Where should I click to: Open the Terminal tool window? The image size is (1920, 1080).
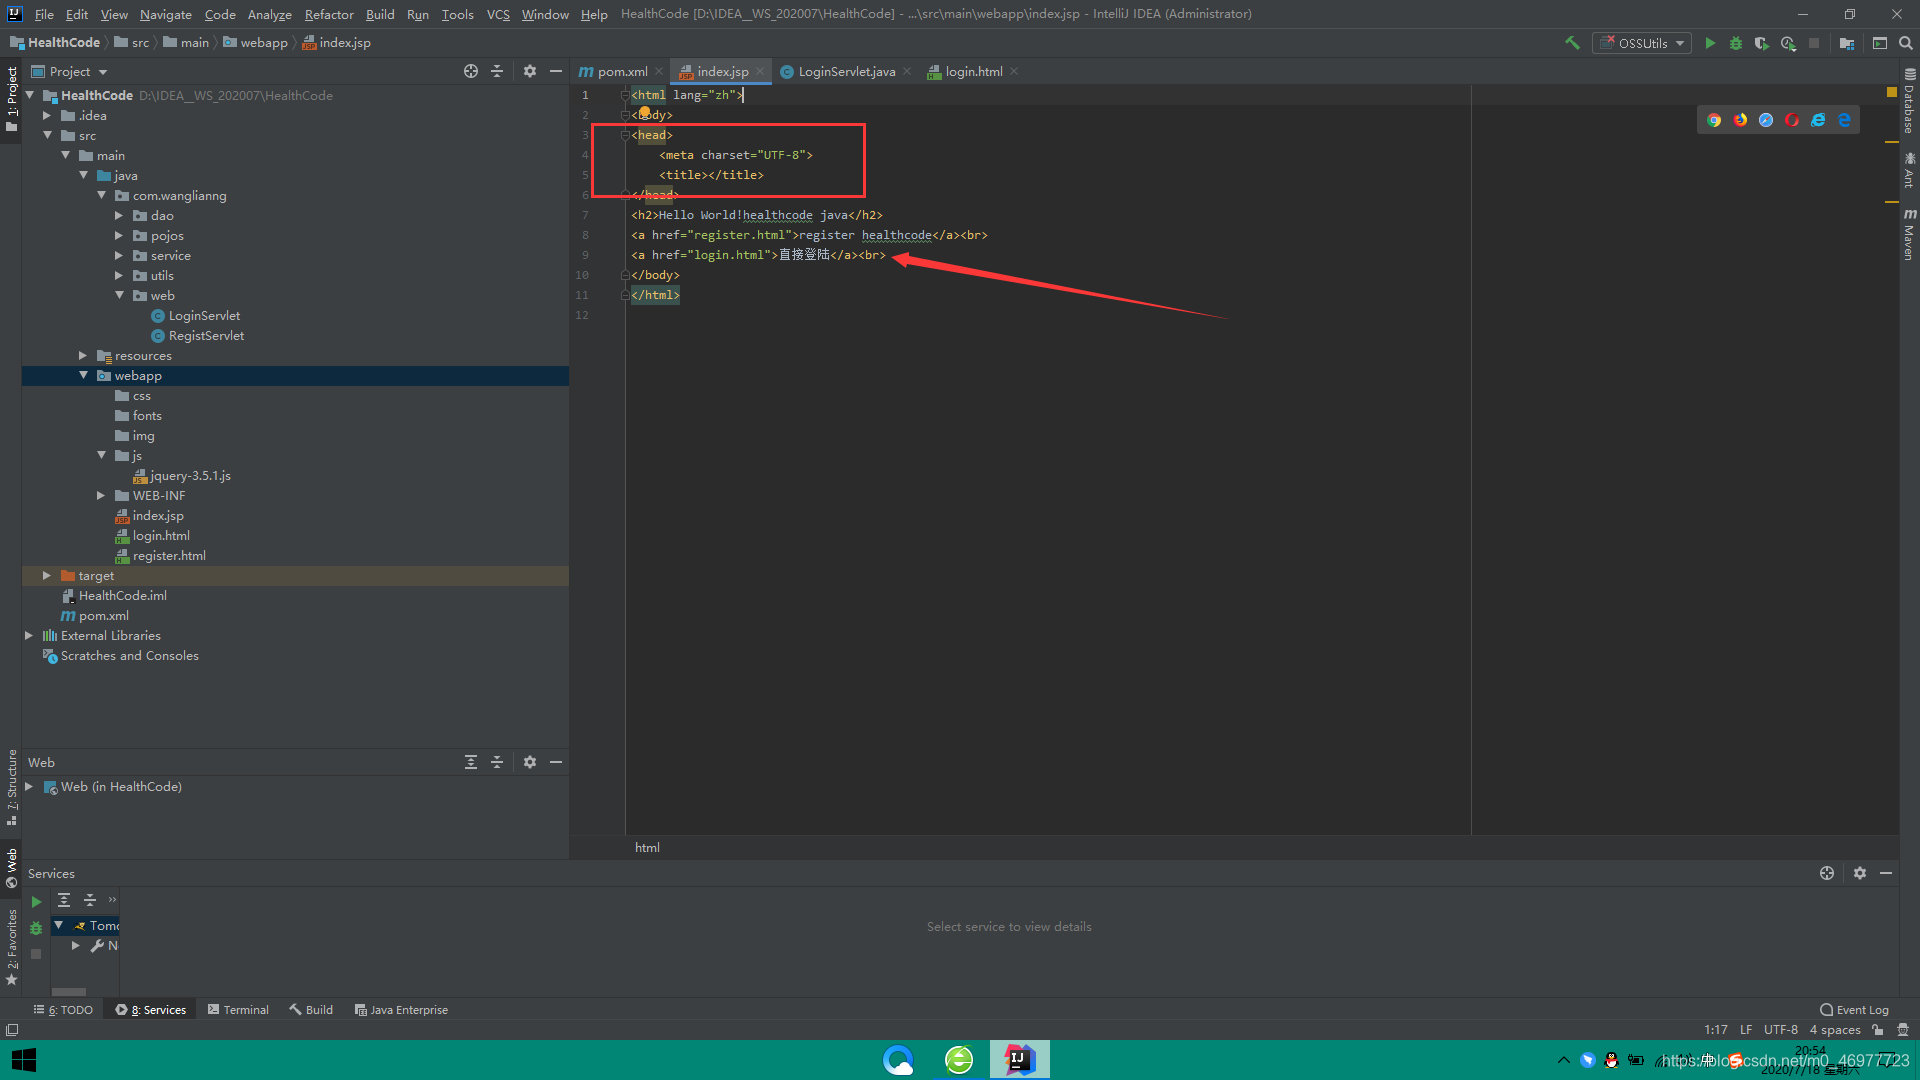click(238, 1010)
